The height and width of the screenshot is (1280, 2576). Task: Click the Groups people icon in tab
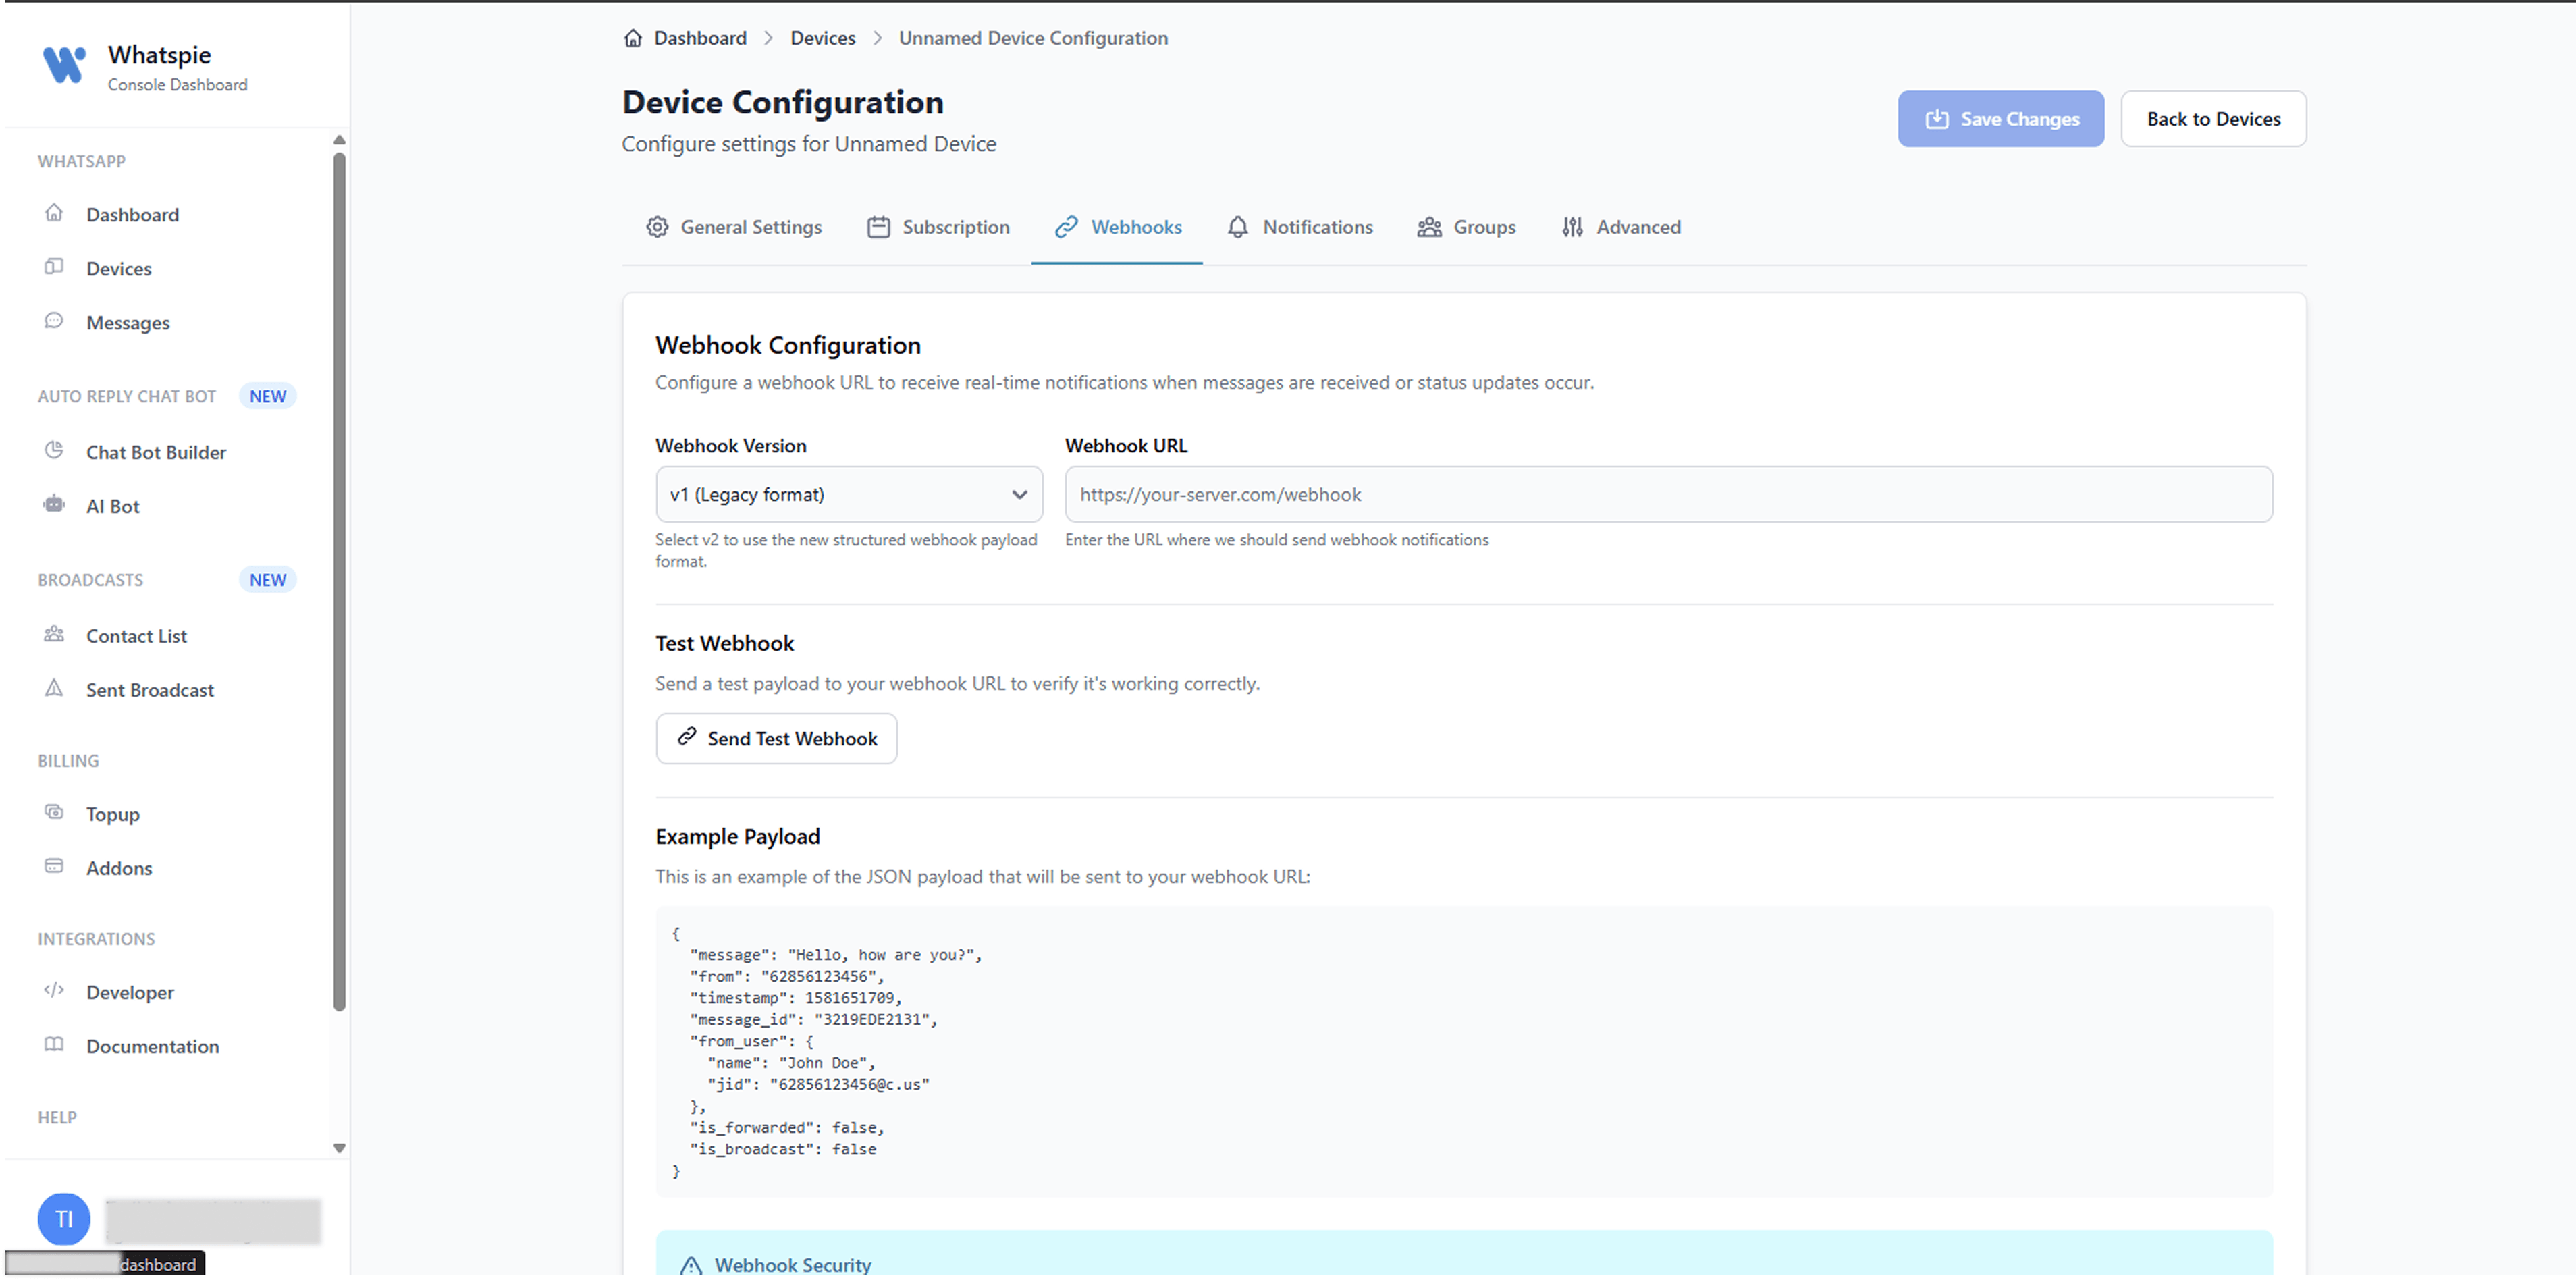click(x=1430, y=227)
